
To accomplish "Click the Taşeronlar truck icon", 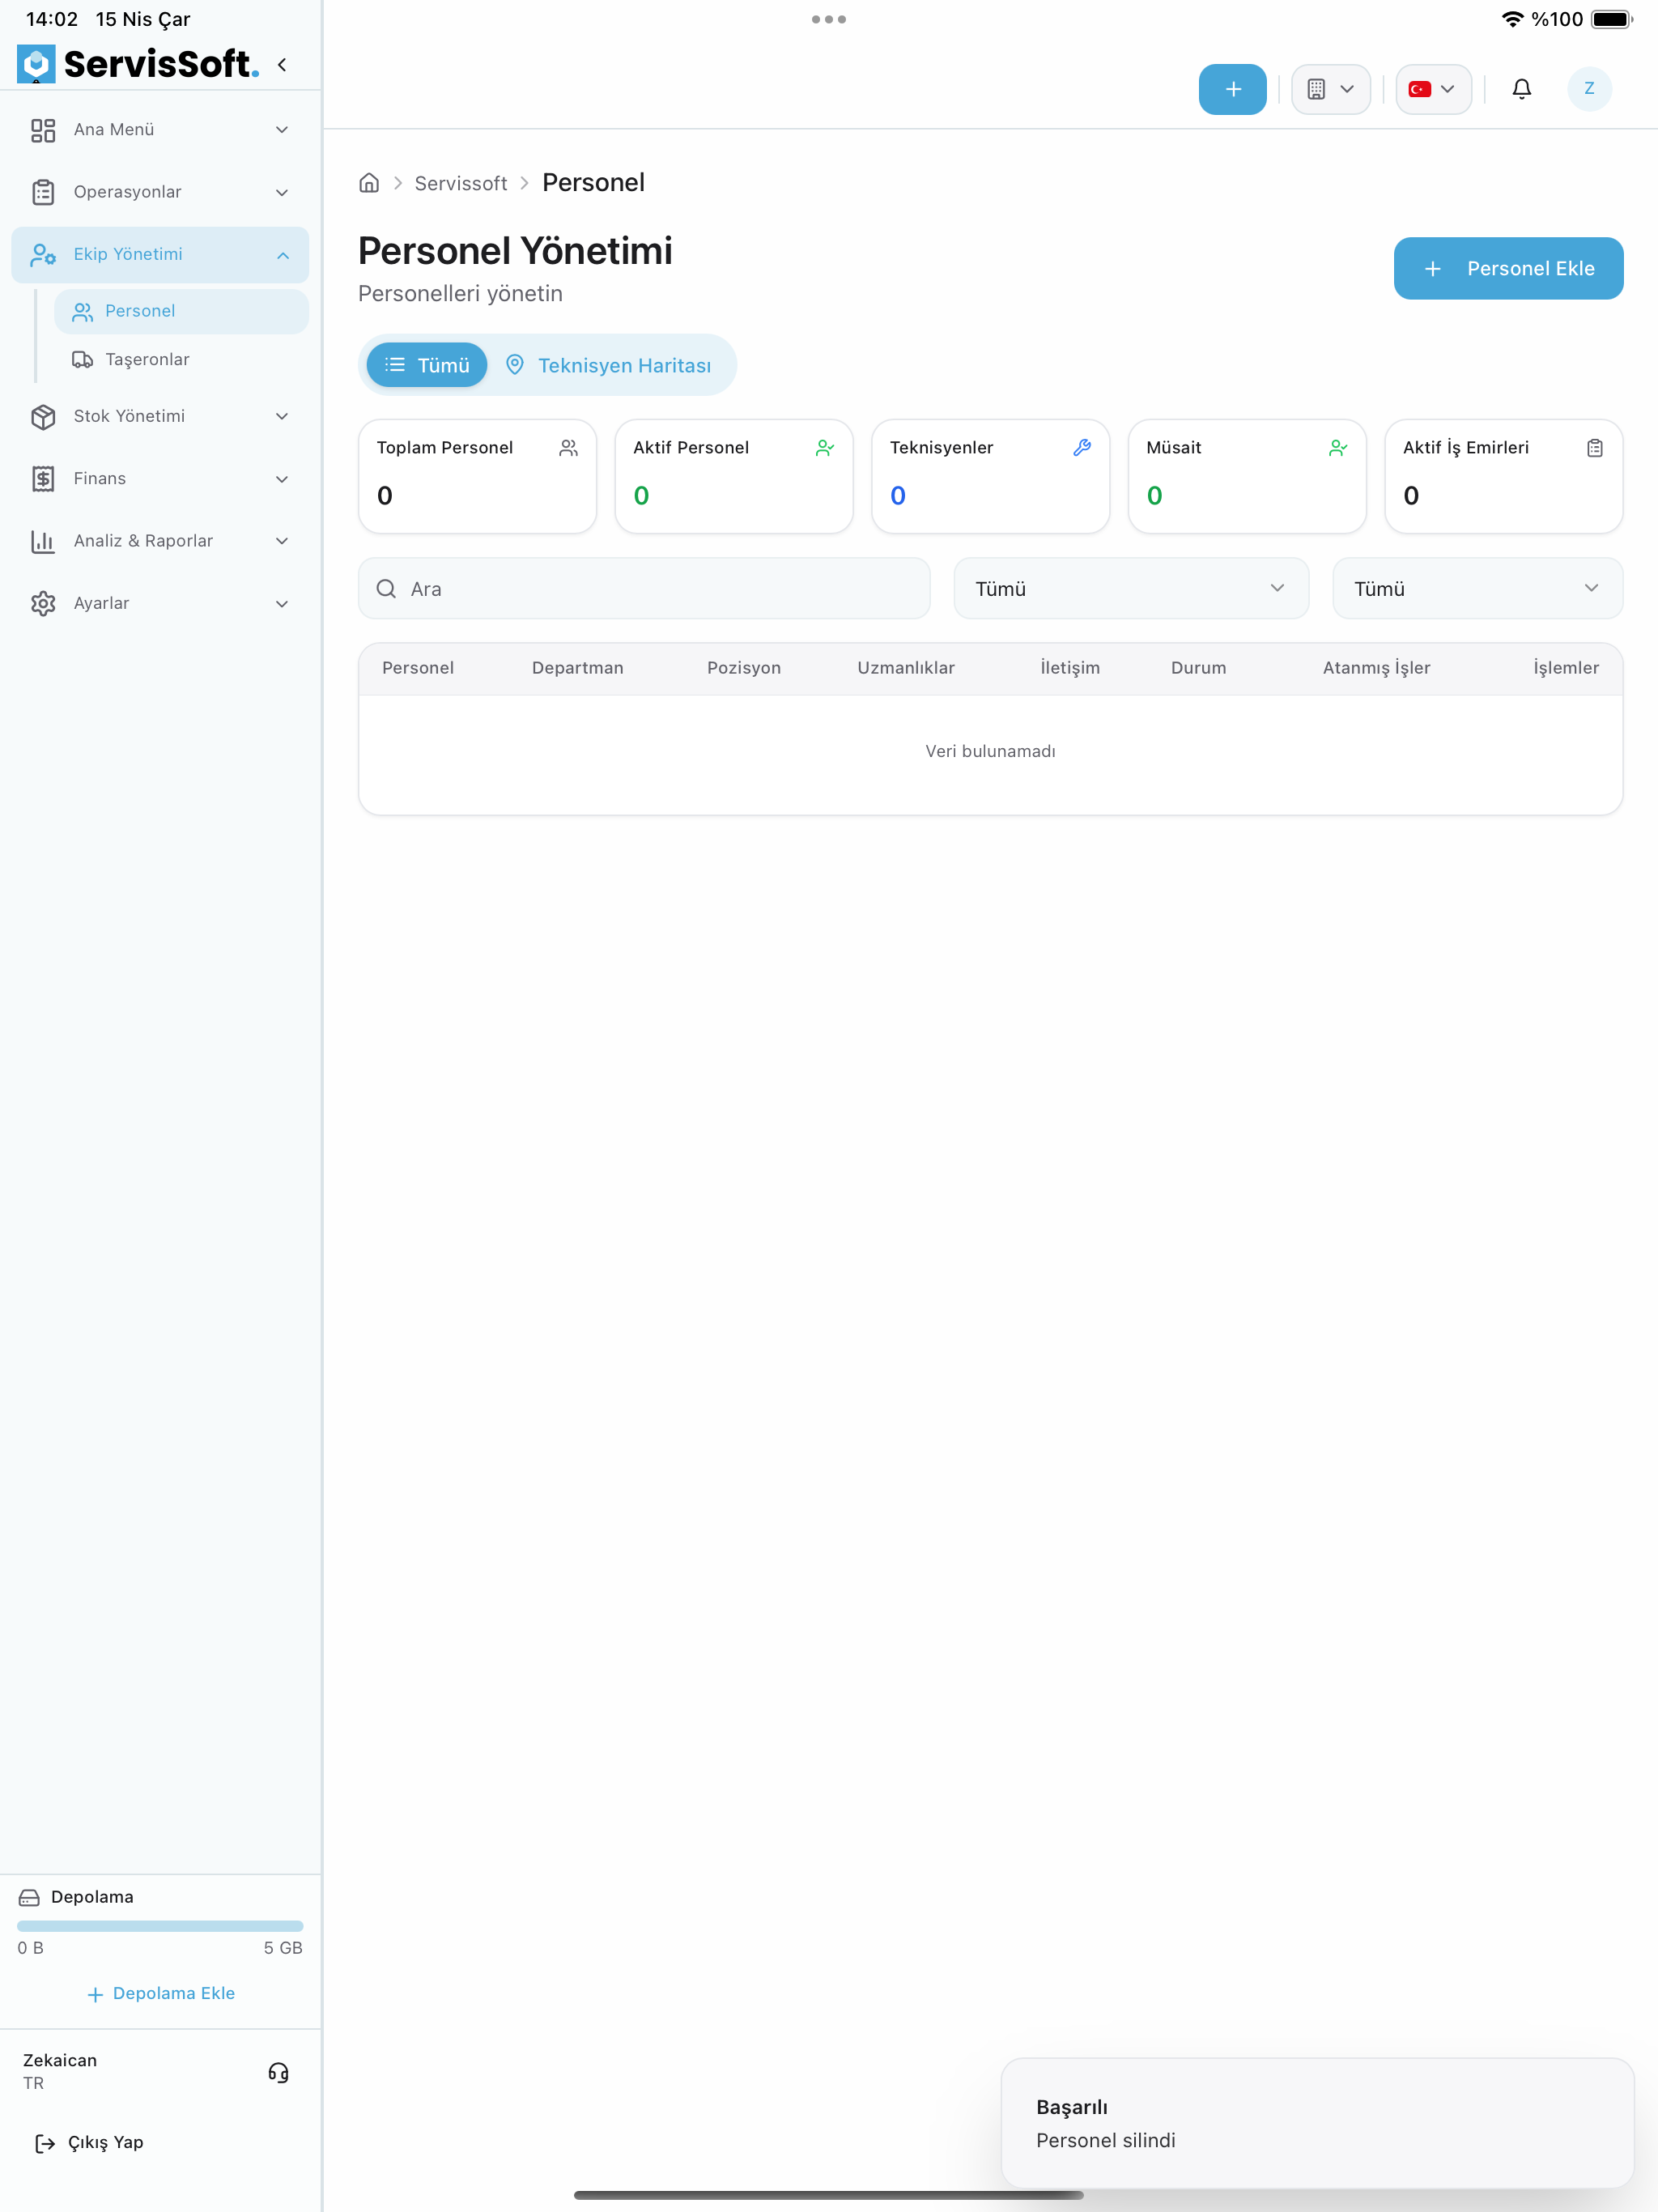I will coord(82,359).
